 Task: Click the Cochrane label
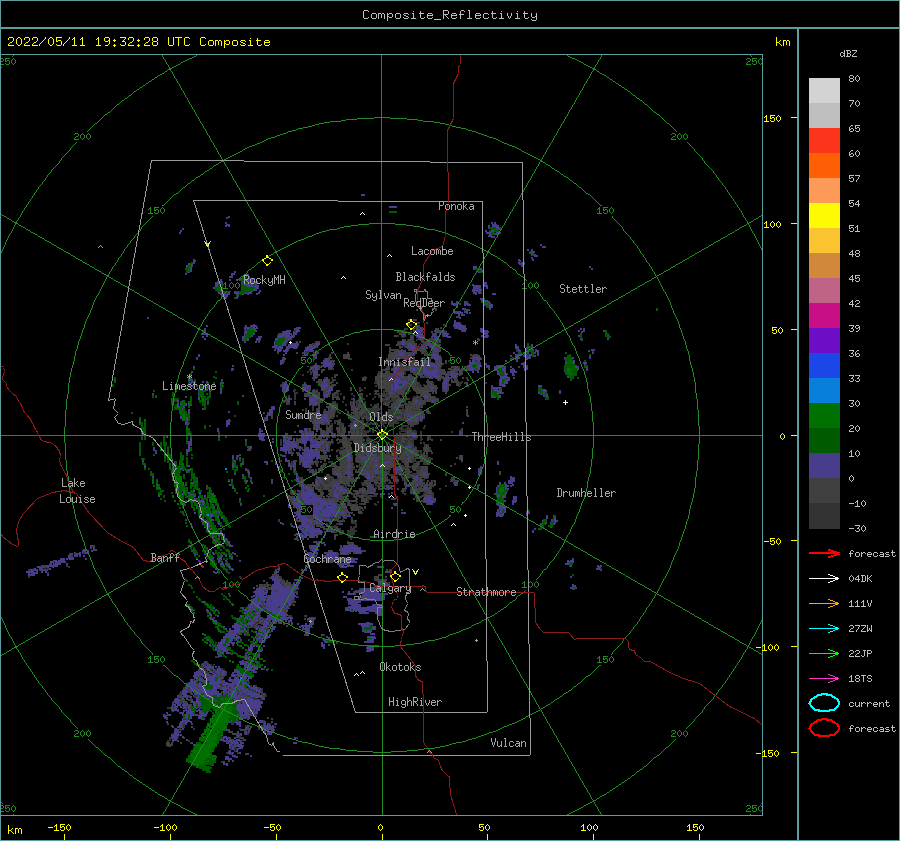327,559
